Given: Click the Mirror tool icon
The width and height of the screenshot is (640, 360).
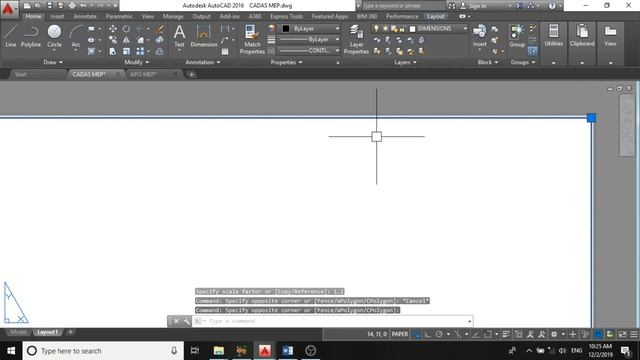Looking at the screenshot, I should [127, 40].
